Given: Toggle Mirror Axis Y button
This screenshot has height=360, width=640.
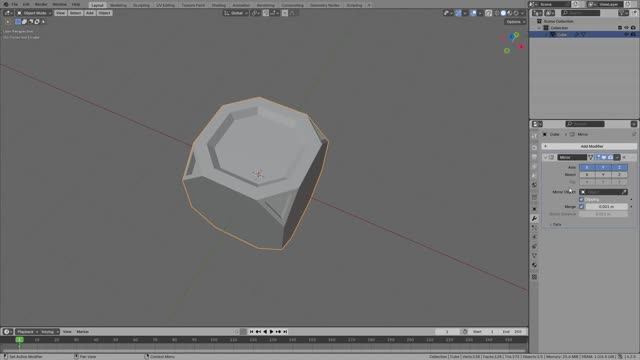Looking at the screenshot, I should [x=603, y=167].
